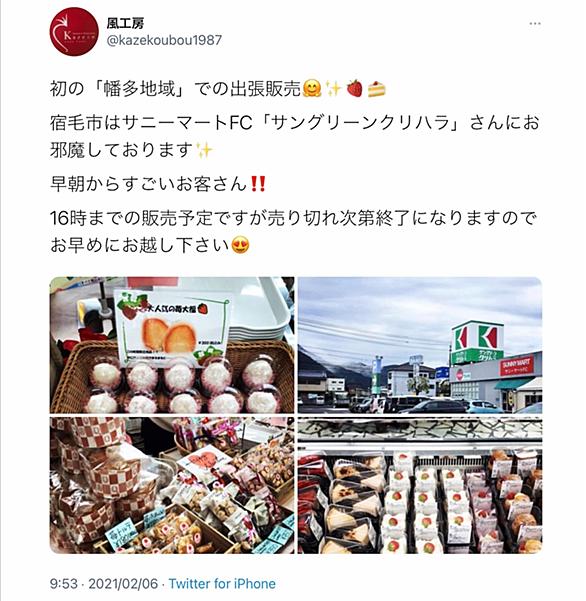This screenshot has height=601, width=586.
Task: Click the sparkles emoji after 出張販売
Action: click(333, 89)
